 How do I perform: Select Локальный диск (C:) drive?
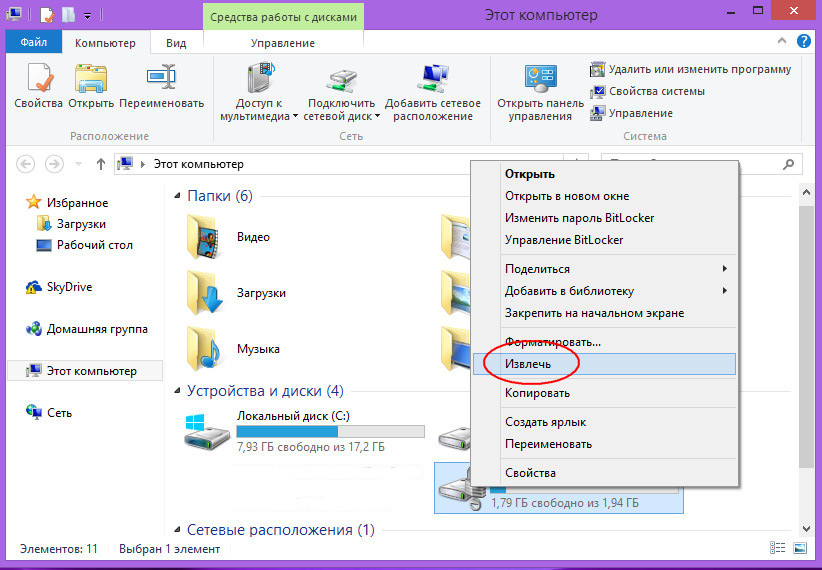click(304, 431)
